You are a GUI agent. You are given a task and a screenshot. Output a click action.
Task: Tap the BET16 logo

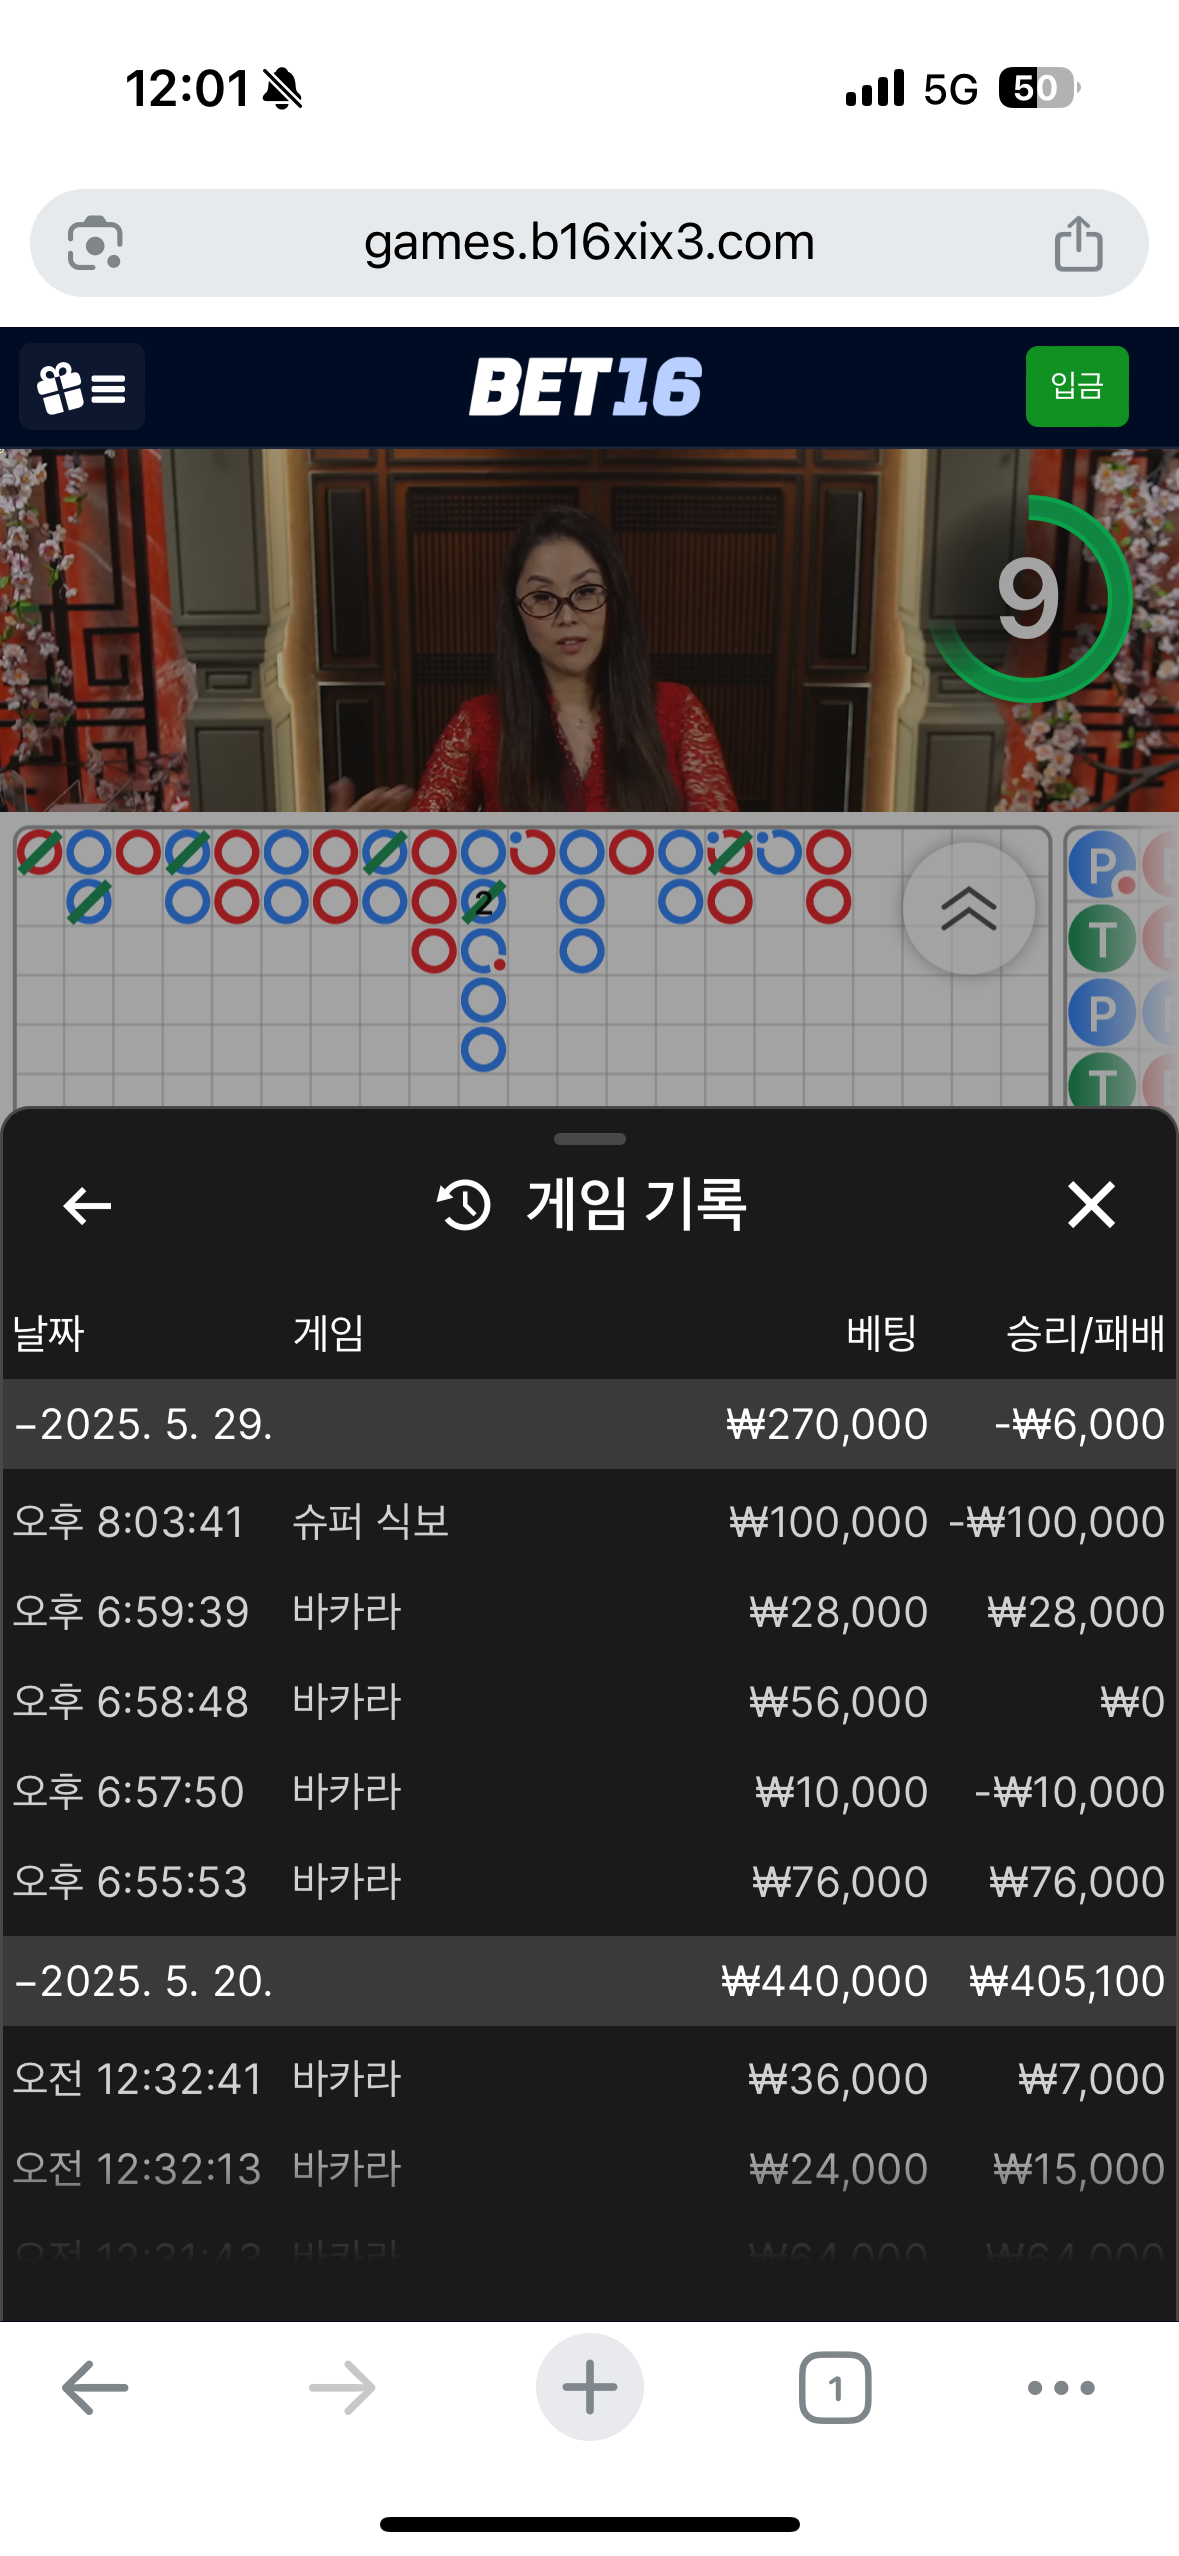tap(586, 387)
